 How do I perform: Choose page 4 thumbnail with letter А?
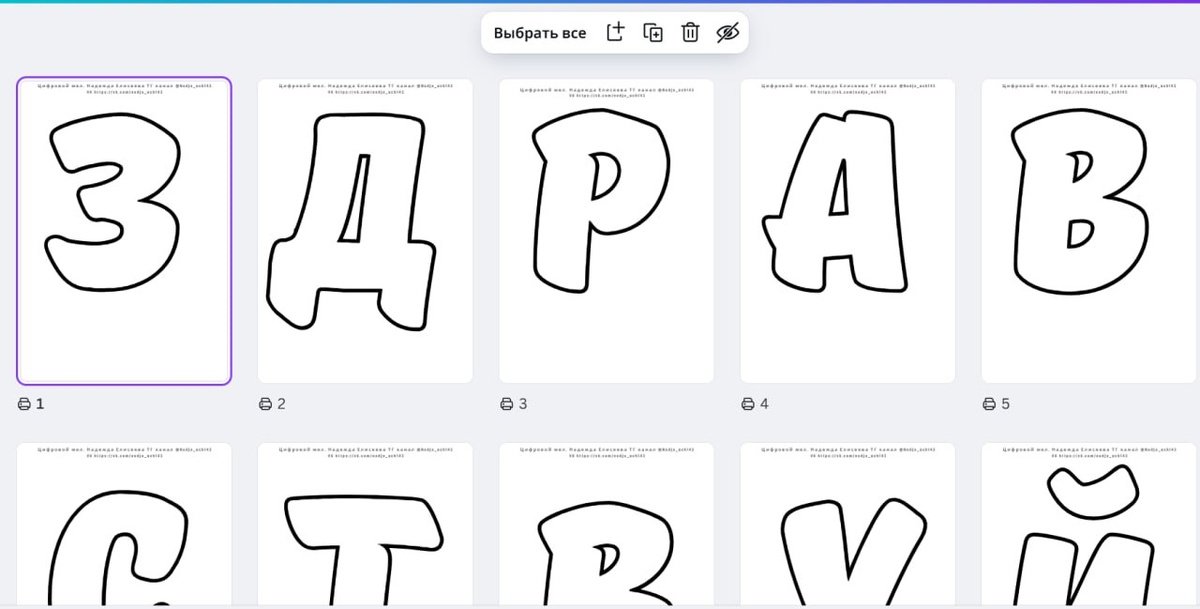pos(848,231)
